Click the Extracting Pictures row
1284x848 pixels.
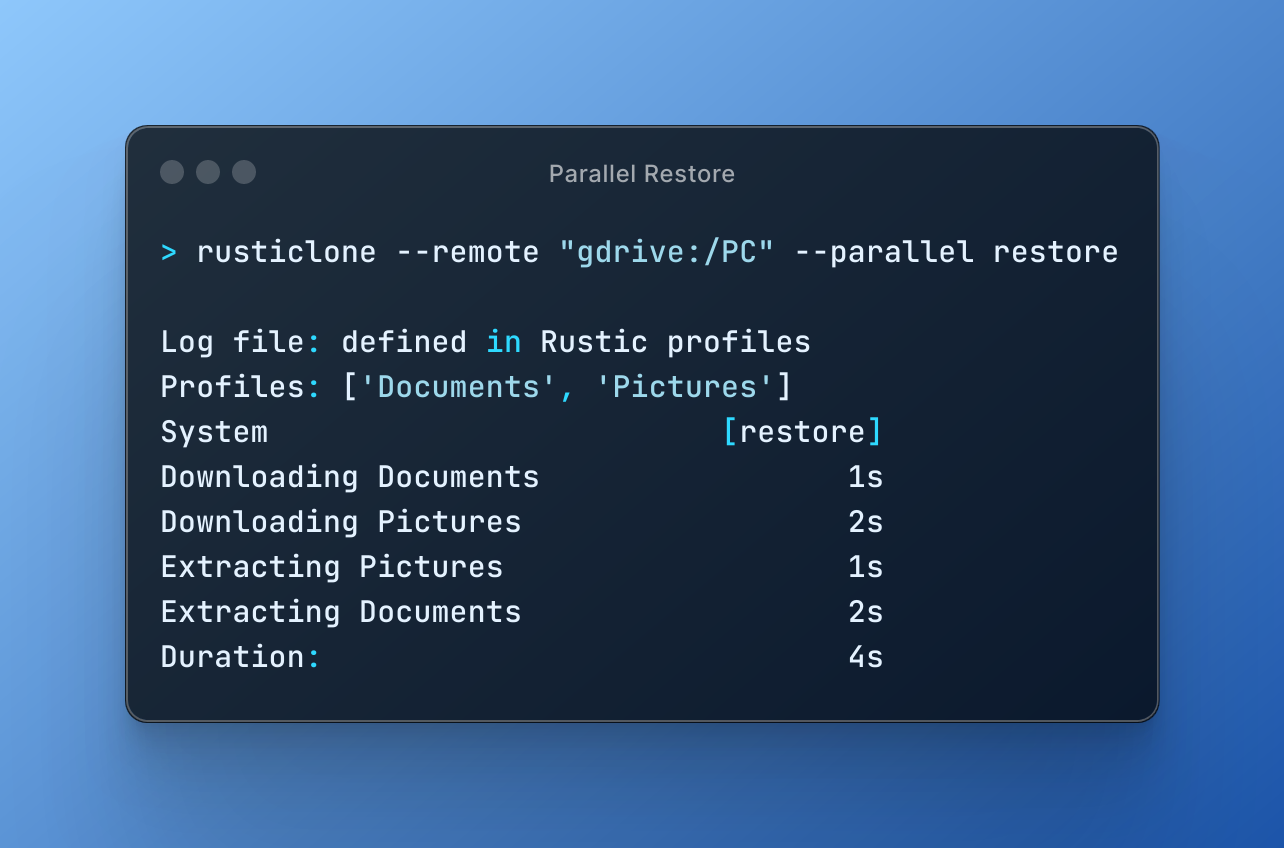[x=331, y=566]
